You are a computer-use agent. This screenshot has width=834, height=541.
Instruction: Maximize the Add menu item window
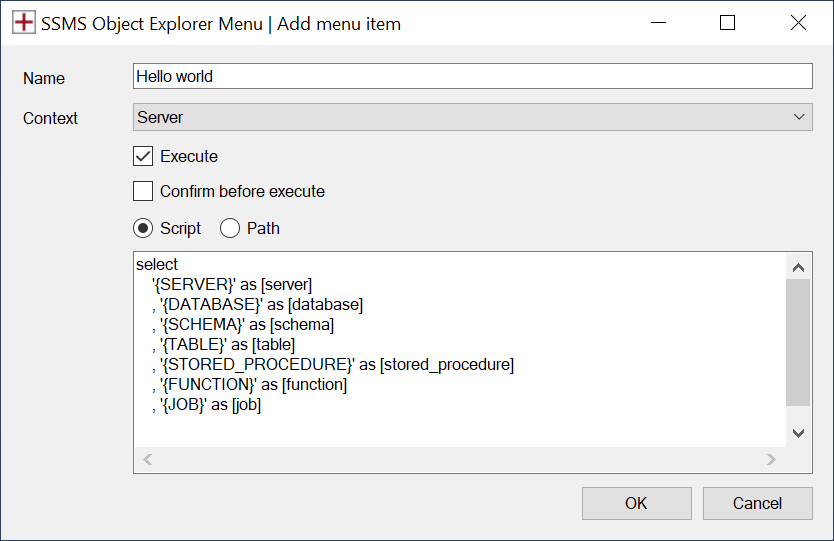pos(727,23)
